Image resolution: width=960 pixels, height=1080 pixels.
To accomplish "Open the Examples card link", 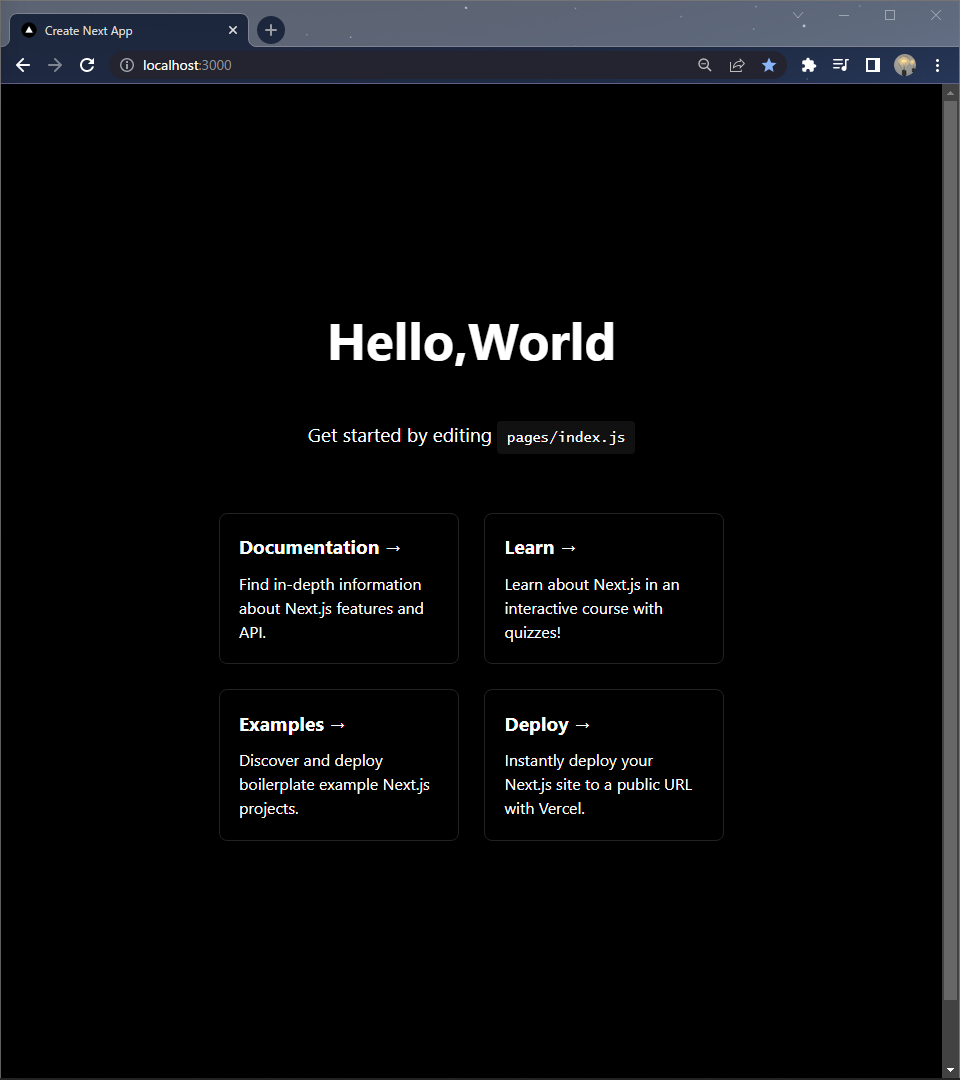I will pyautogui.click(x=339, y=765).
